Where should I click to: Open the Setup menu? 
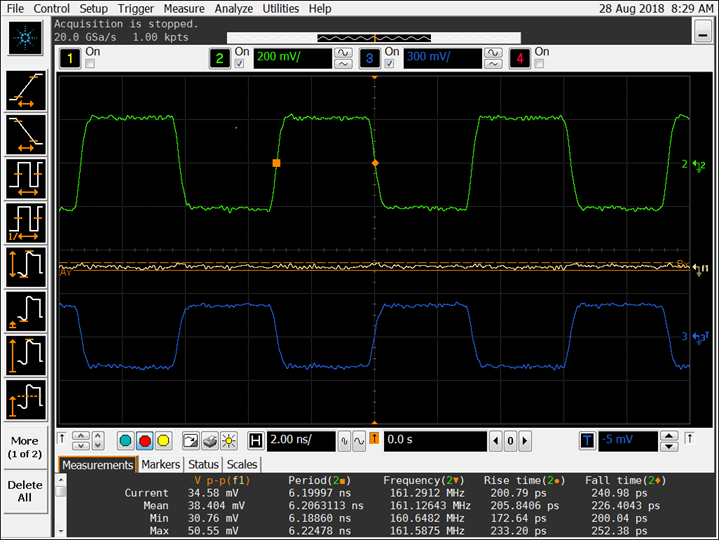click(x=94, y=8)
